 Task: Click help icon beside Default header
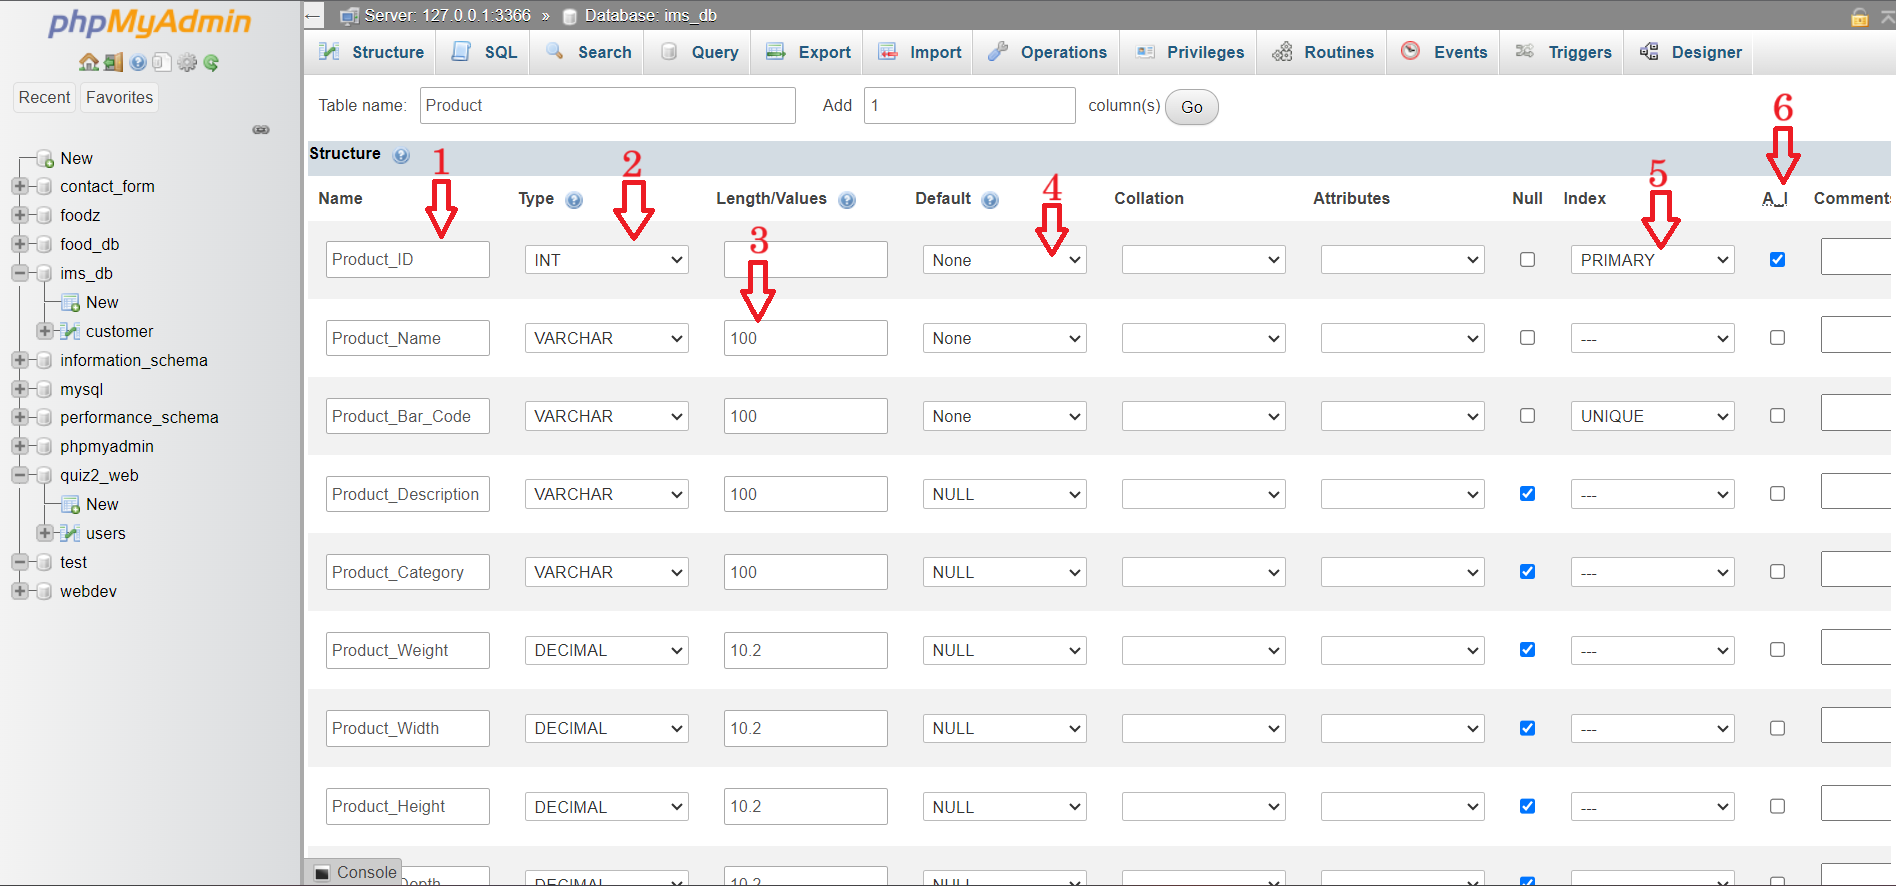[990, 200]
